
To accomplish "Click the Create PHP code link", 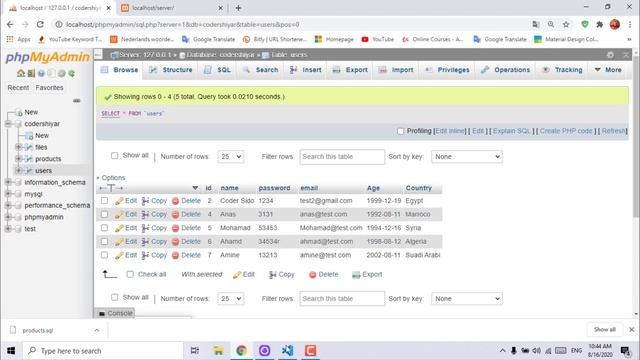I will pyautogui.click(x=566, y=131).
